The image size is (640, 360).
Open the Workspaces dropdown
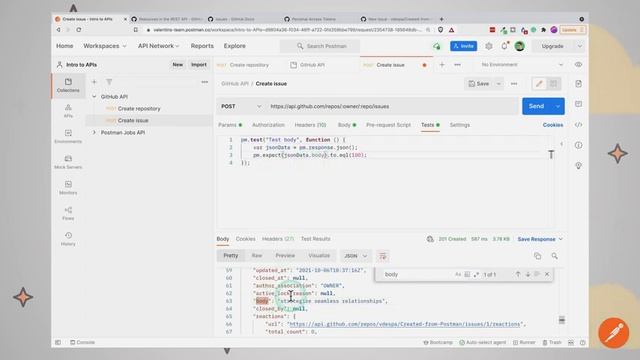tap(105, 46)
